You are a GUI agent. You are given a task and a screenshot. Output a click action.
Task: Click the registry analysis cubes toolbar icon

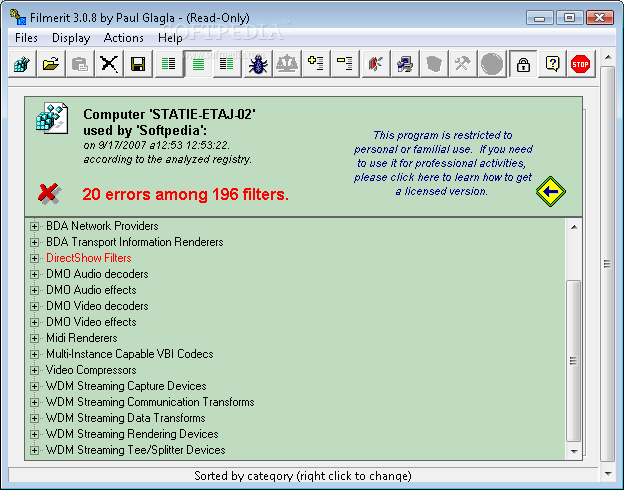coord(22,64)
